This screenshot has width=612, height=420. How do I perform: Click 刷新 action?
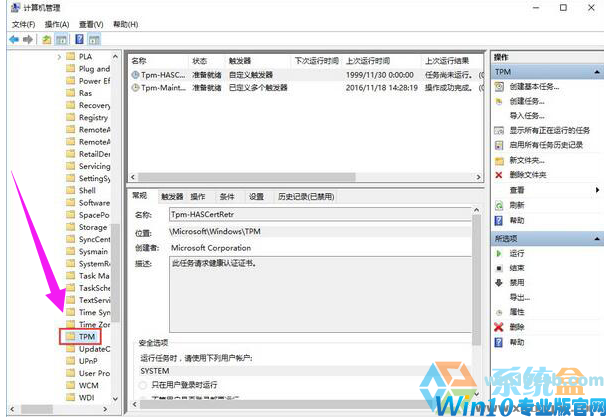517,205
